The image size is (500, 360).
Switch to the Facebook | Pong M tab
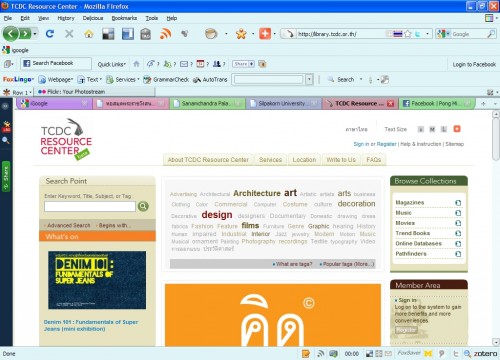point(436,104)
